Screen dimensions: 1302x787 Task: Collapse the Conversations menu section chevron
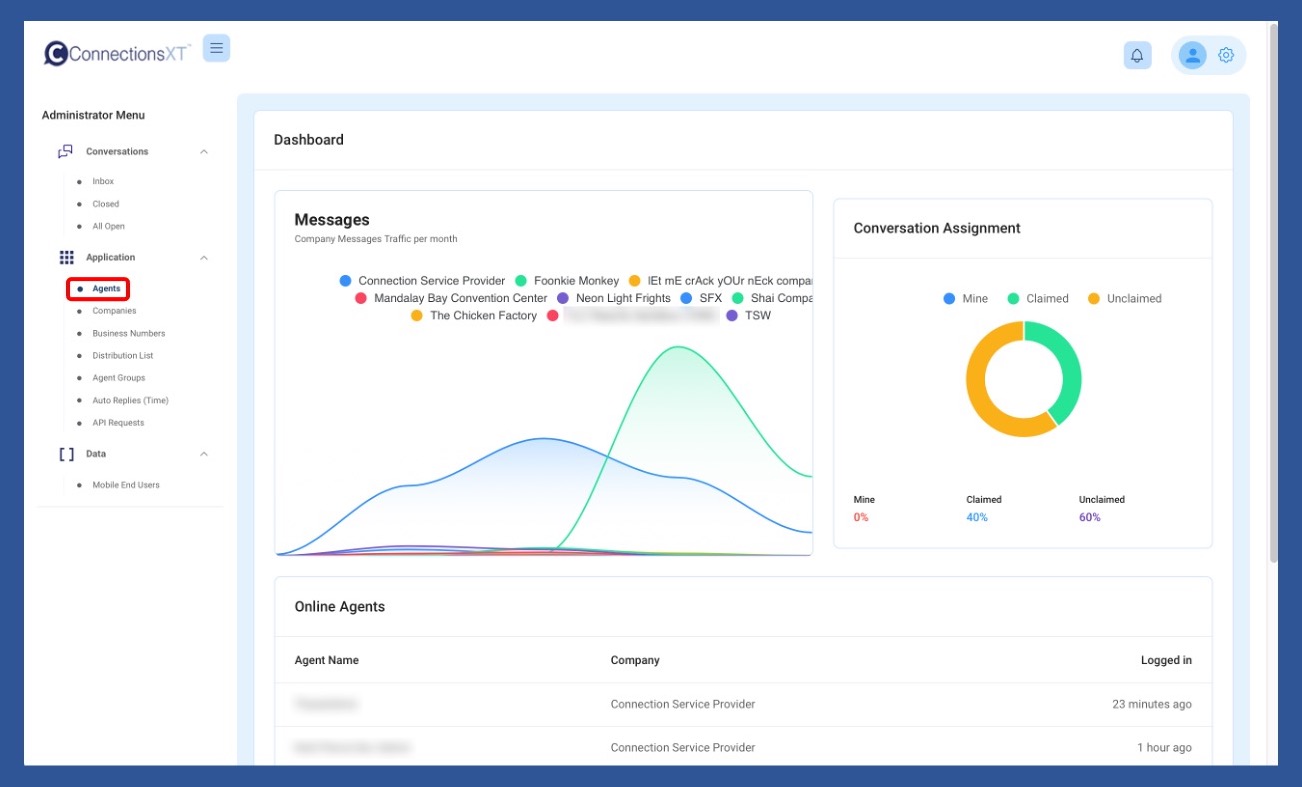pos(204,152)
